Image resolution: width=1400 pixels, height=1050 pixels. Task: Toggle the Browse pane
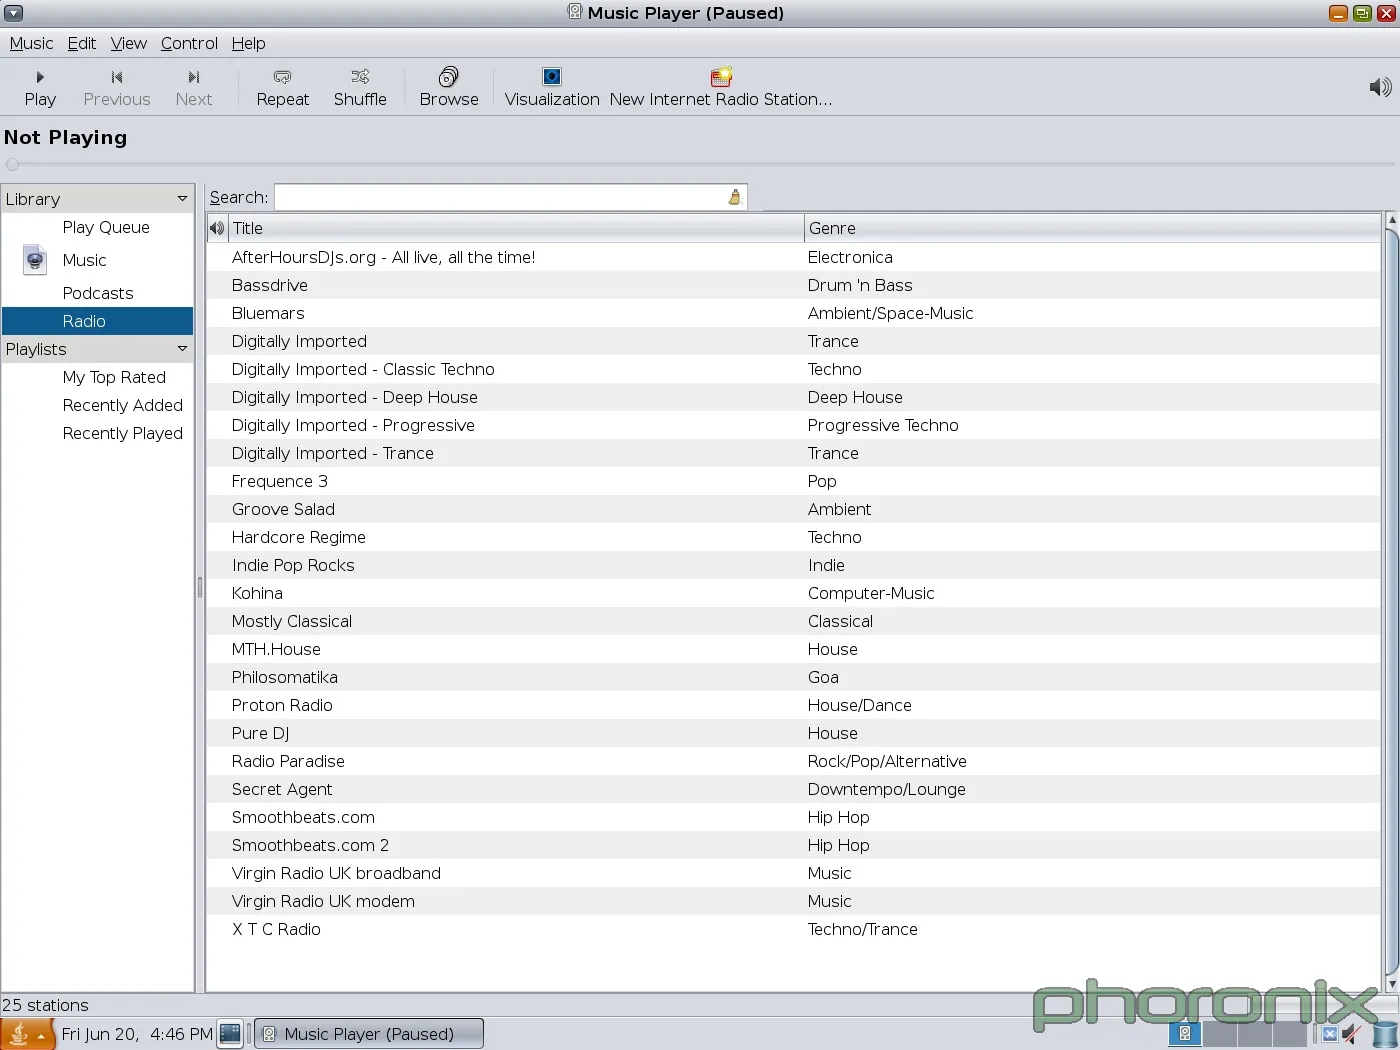point(449,88)
